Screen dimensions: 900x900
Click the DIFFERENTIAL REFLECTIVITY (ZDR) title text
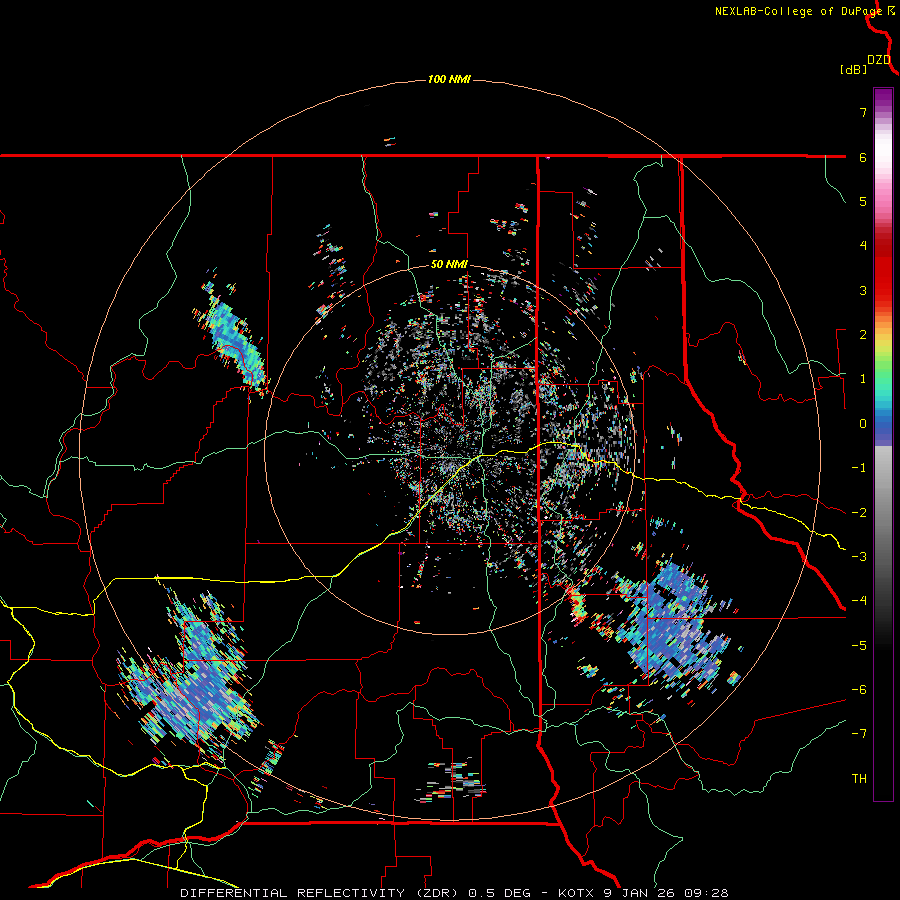pyautogui.click(x=320, y=893)
